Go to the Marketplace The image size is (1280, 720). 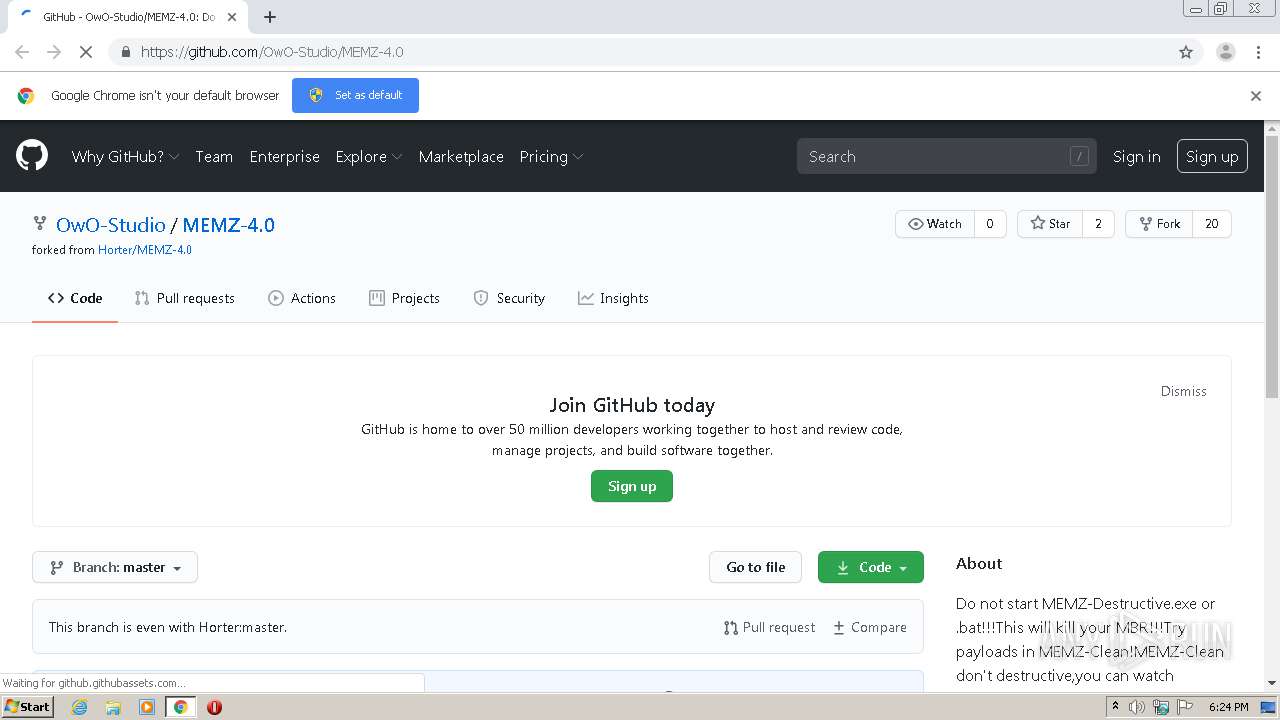tap(461, 156)
